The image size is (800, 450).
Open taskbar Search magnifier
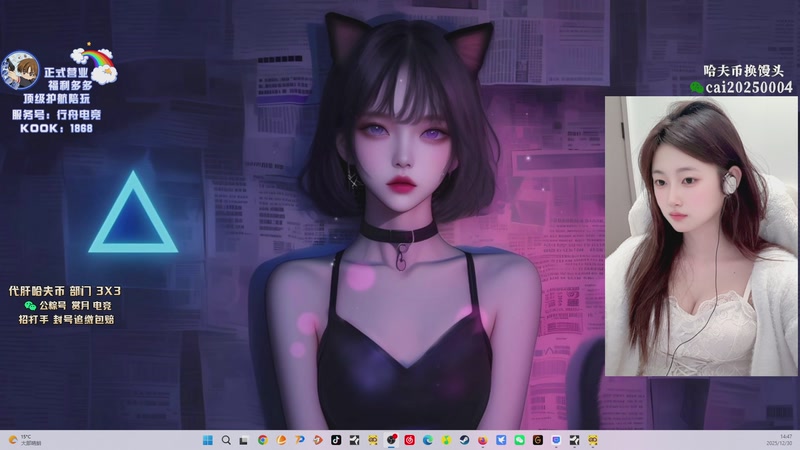pos(226,440)
